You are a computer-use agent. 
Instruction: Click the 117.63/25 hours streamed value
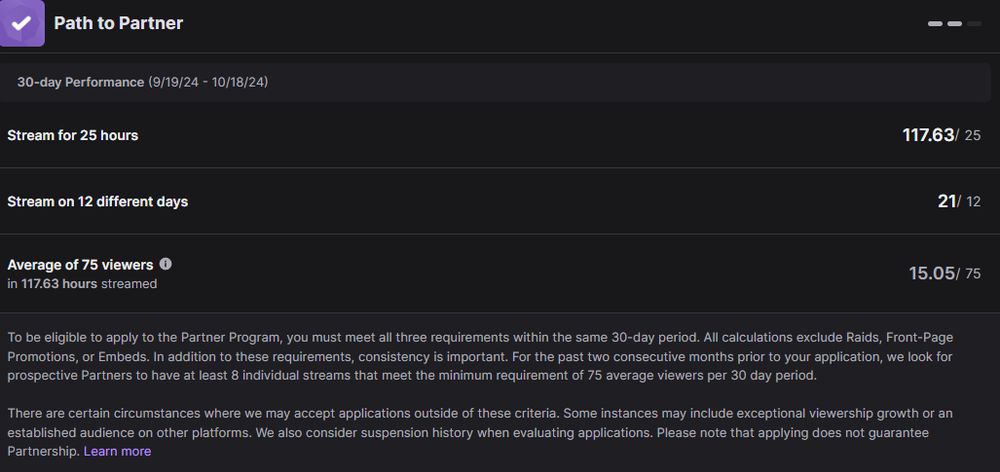pos(940,135)
